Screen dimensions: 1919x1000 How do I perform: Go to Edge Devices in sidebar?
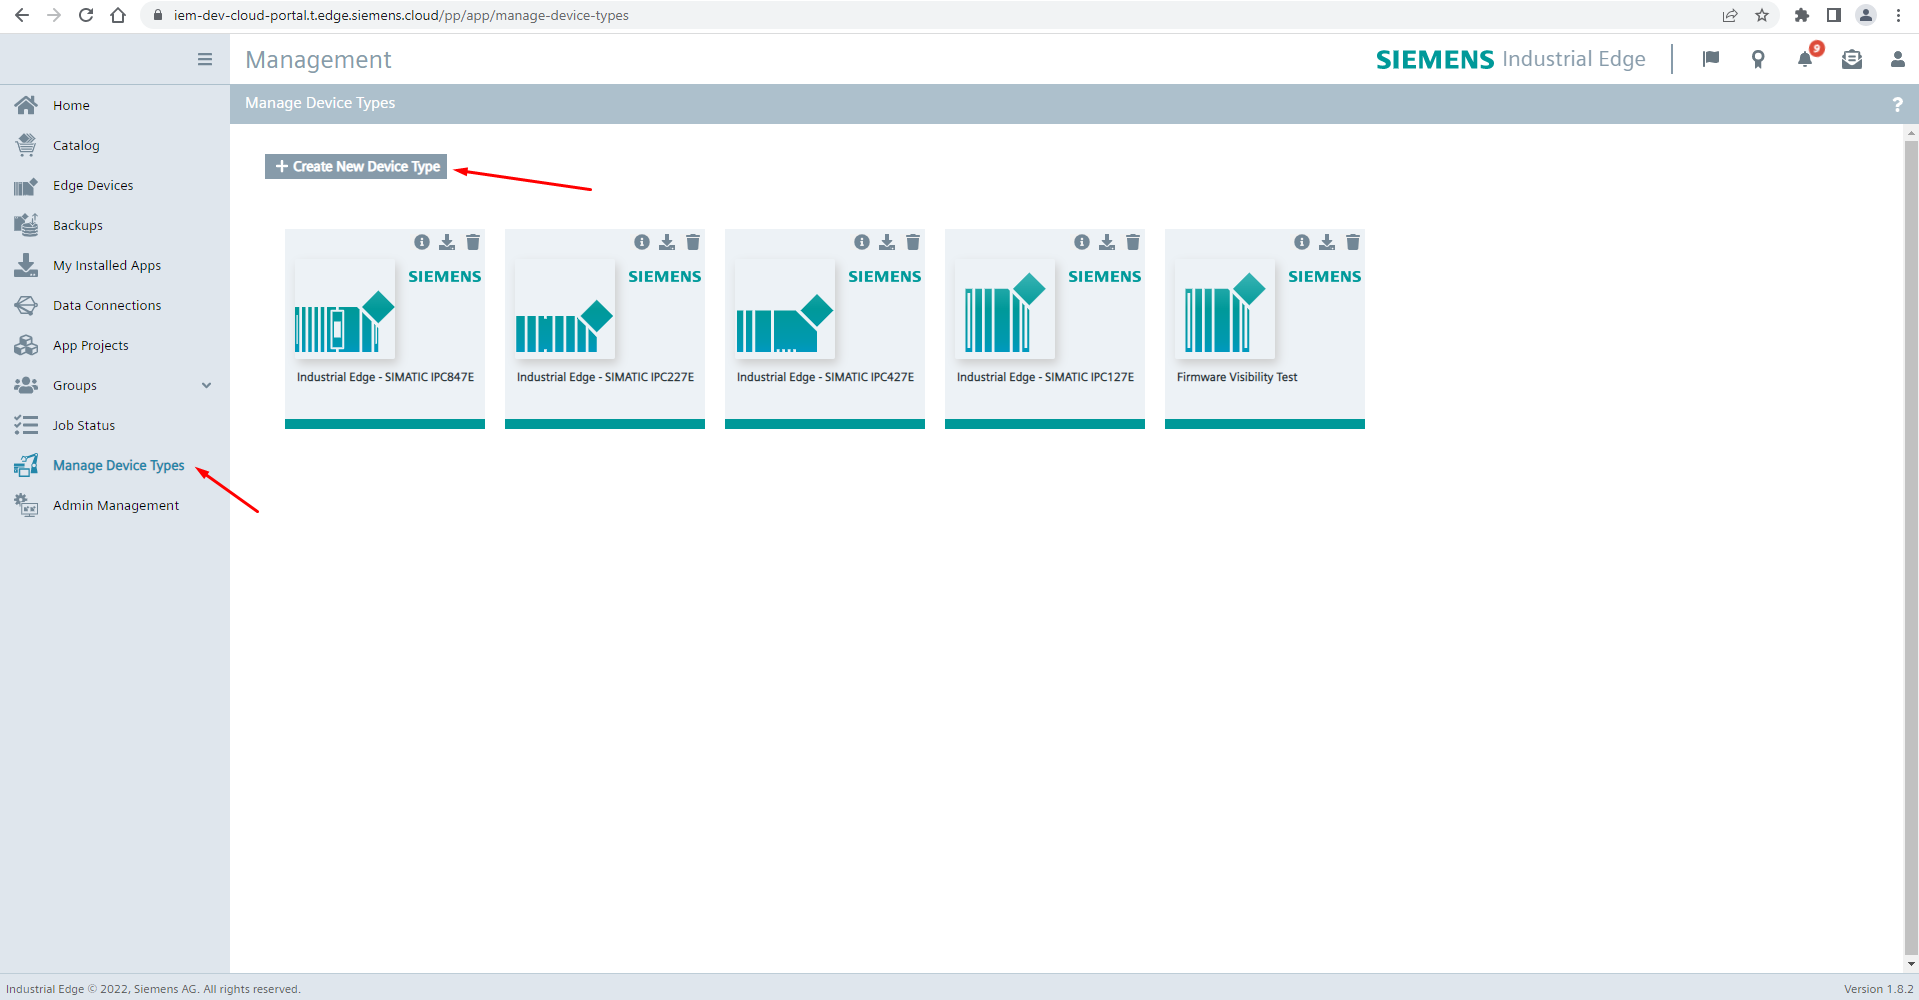pyautogui.click(x=93, y=185)
